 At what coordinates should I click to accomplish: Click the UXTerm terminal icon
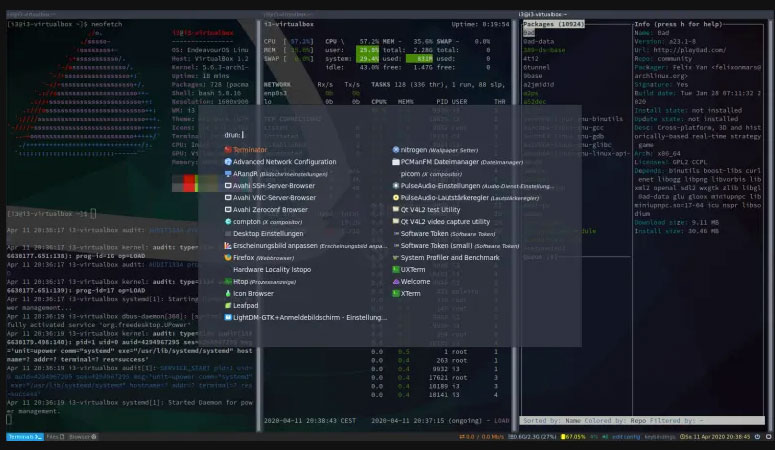coord(395,270)
